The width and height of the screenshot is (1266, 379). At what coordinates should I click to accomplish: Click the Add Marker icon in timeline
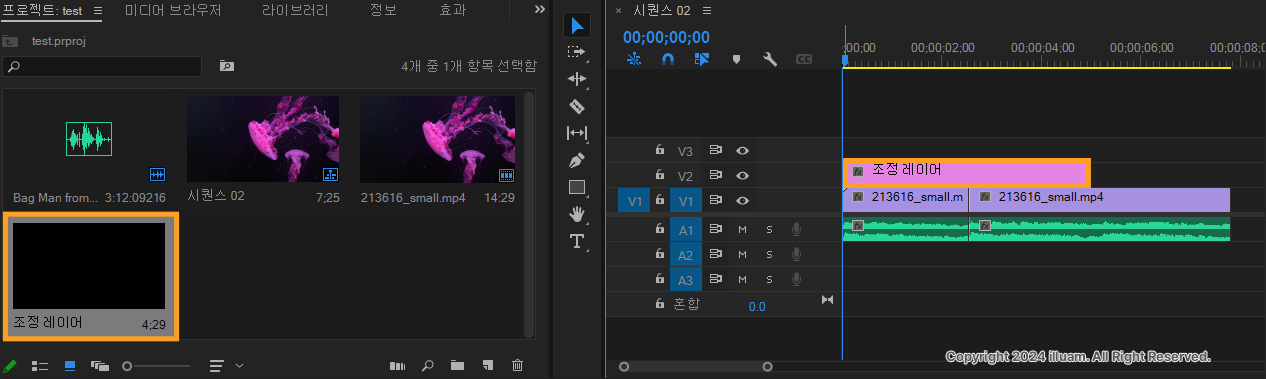coord(737,59)
